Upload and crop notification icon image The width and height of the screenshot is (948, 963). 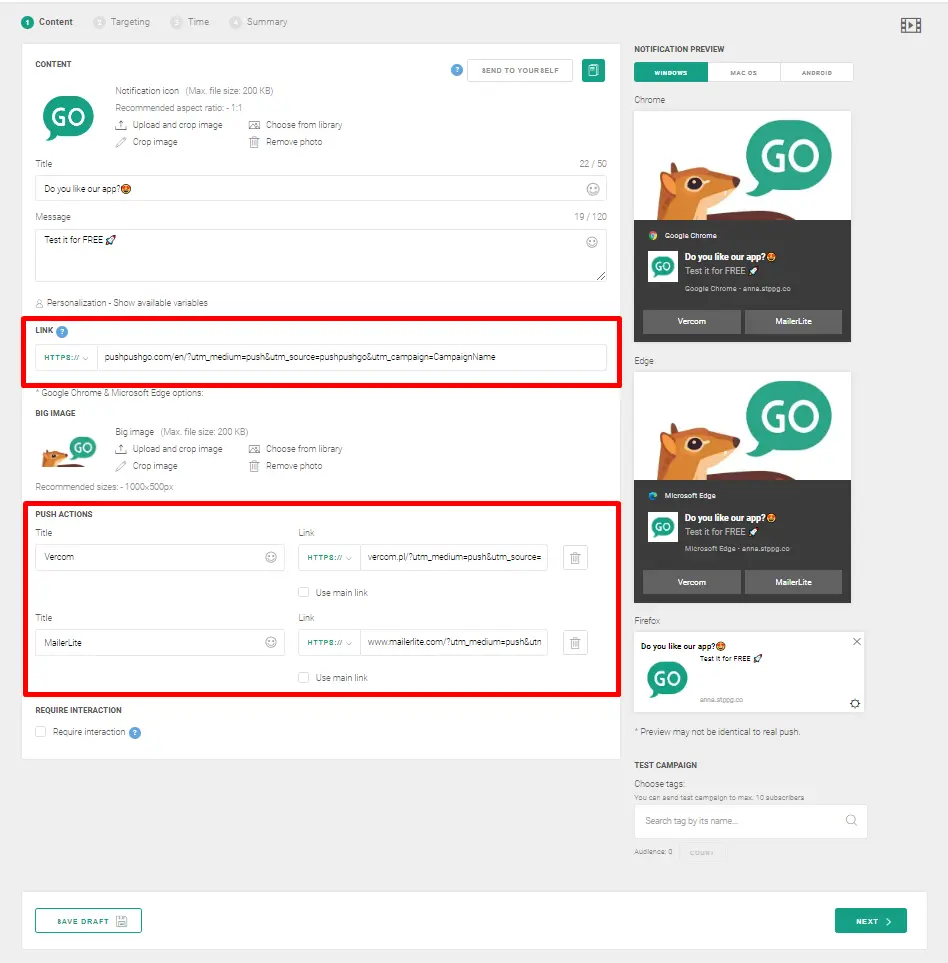[169, 125]
